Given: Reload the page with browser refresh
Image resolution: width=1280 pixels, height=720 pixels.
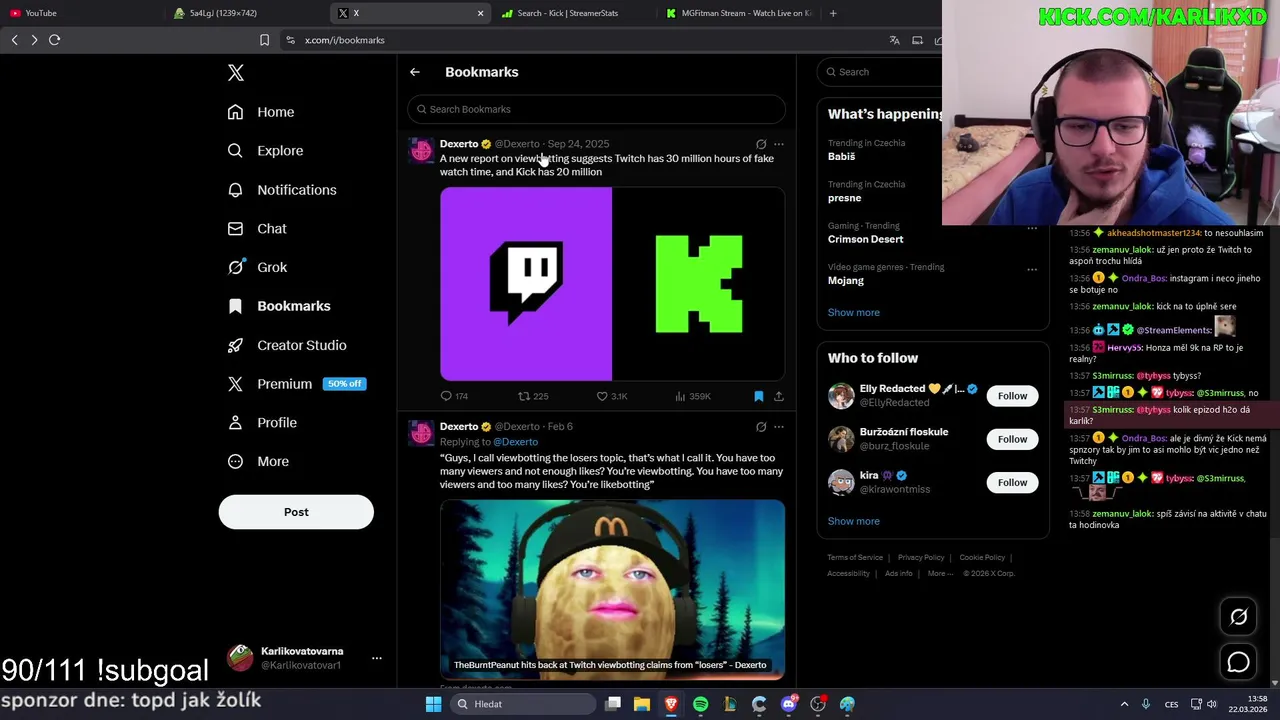Looking at the screenshot, I should pos(55,40).
